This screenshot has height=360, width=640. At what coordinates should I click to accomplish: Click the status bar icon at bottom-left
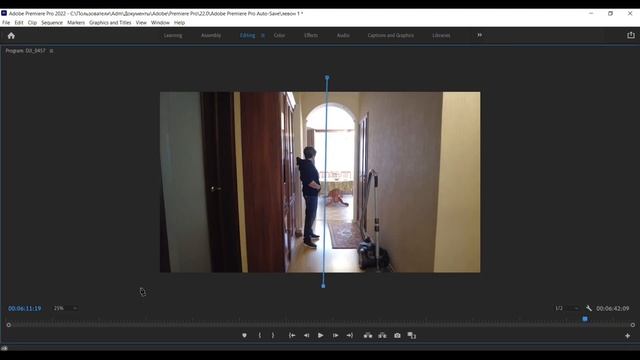coord(4,348)
